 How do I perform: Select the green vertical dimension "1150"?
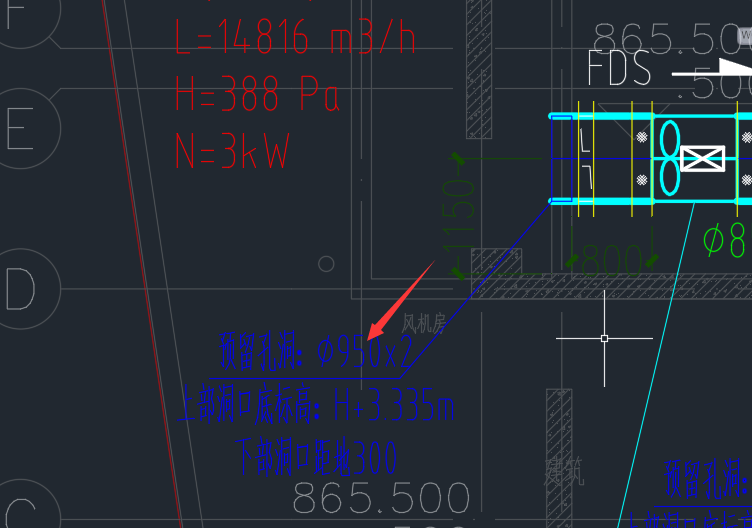[x=458, y=215]
